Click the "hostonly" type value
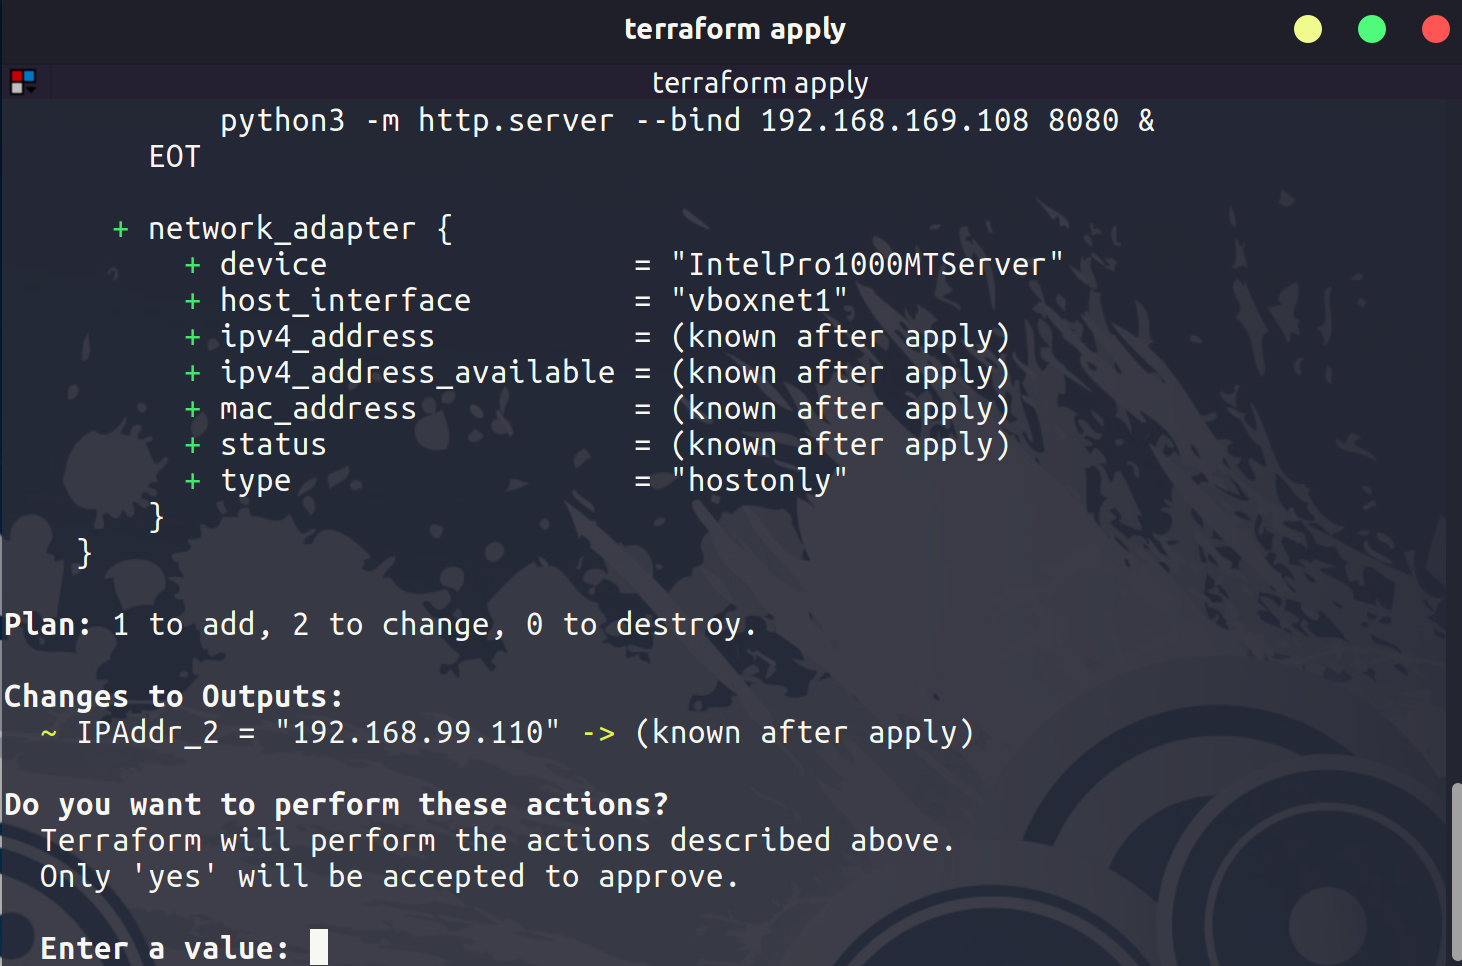The width and height of the screenshot is (1462, 966). click(759, 481)
